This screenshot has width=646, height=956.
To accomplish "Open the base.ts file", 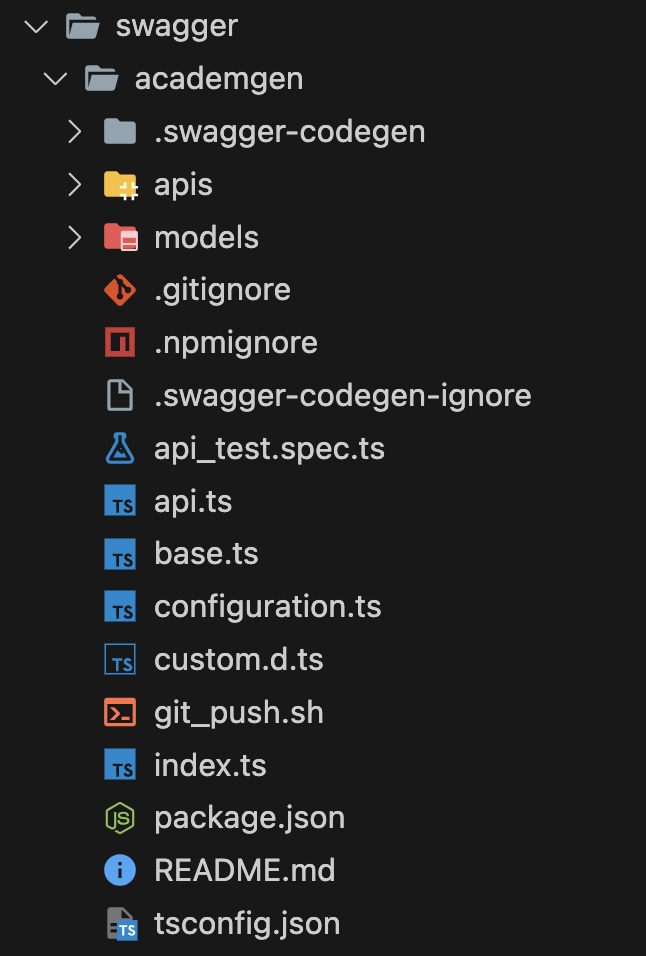I will pyautogui.click(x=206, y=554).
